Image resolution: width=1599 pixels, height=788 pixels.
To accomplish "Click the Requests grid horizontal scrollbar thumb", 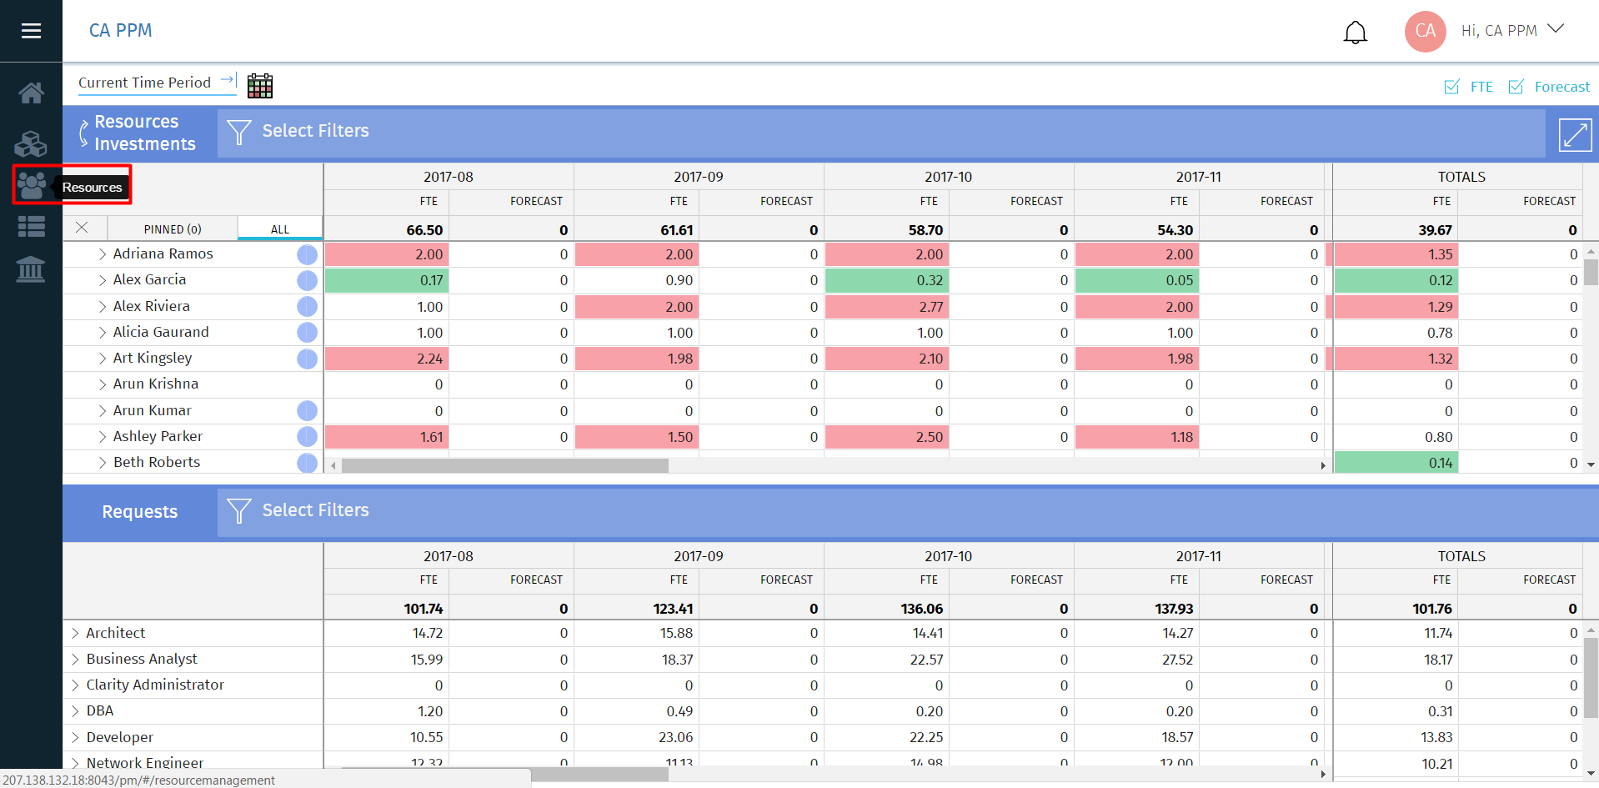I will click(x=505, y=774).
